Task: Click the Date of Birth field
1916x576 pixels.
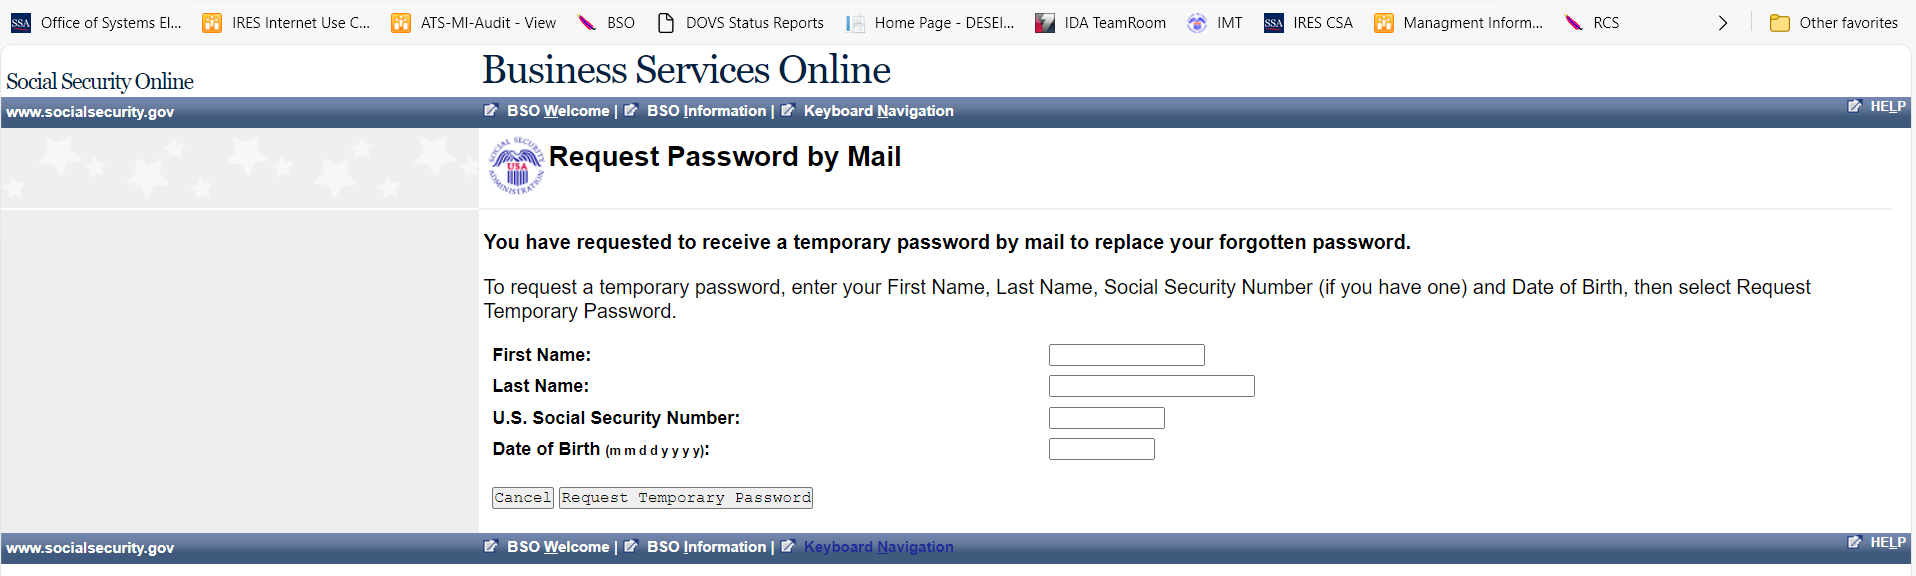Action: click(x=1101, y=449)
